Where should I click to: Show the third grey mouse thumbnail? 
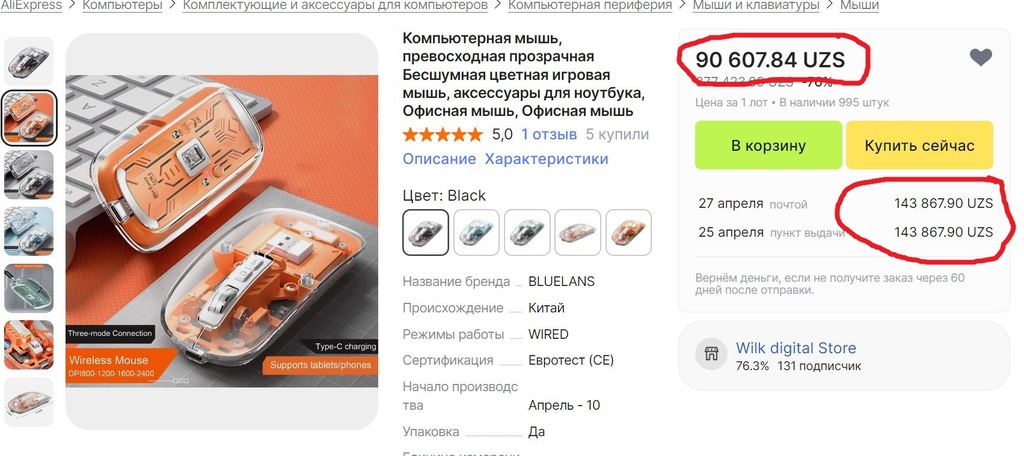(29, 174)
